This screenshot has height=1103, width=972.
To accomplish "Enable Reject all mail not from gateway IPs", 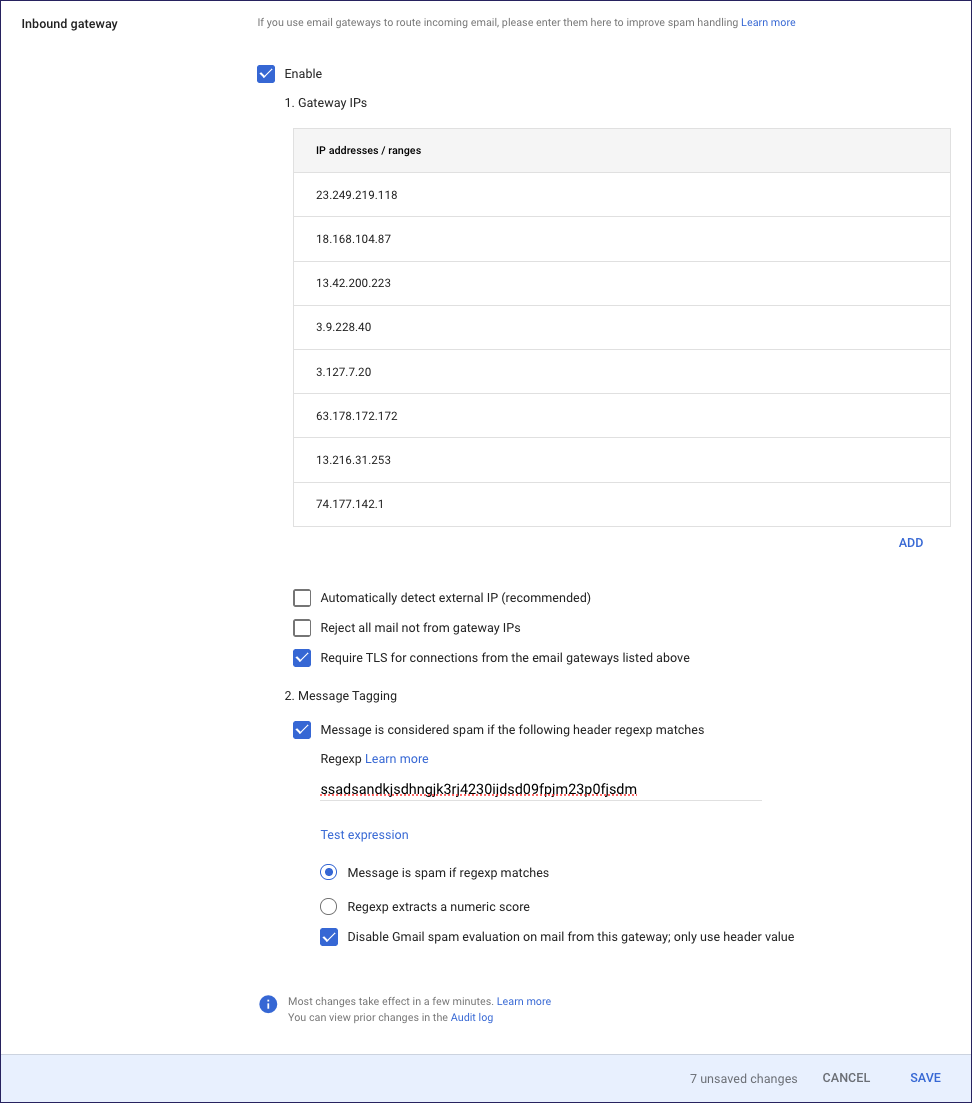I will pos(301,627).
